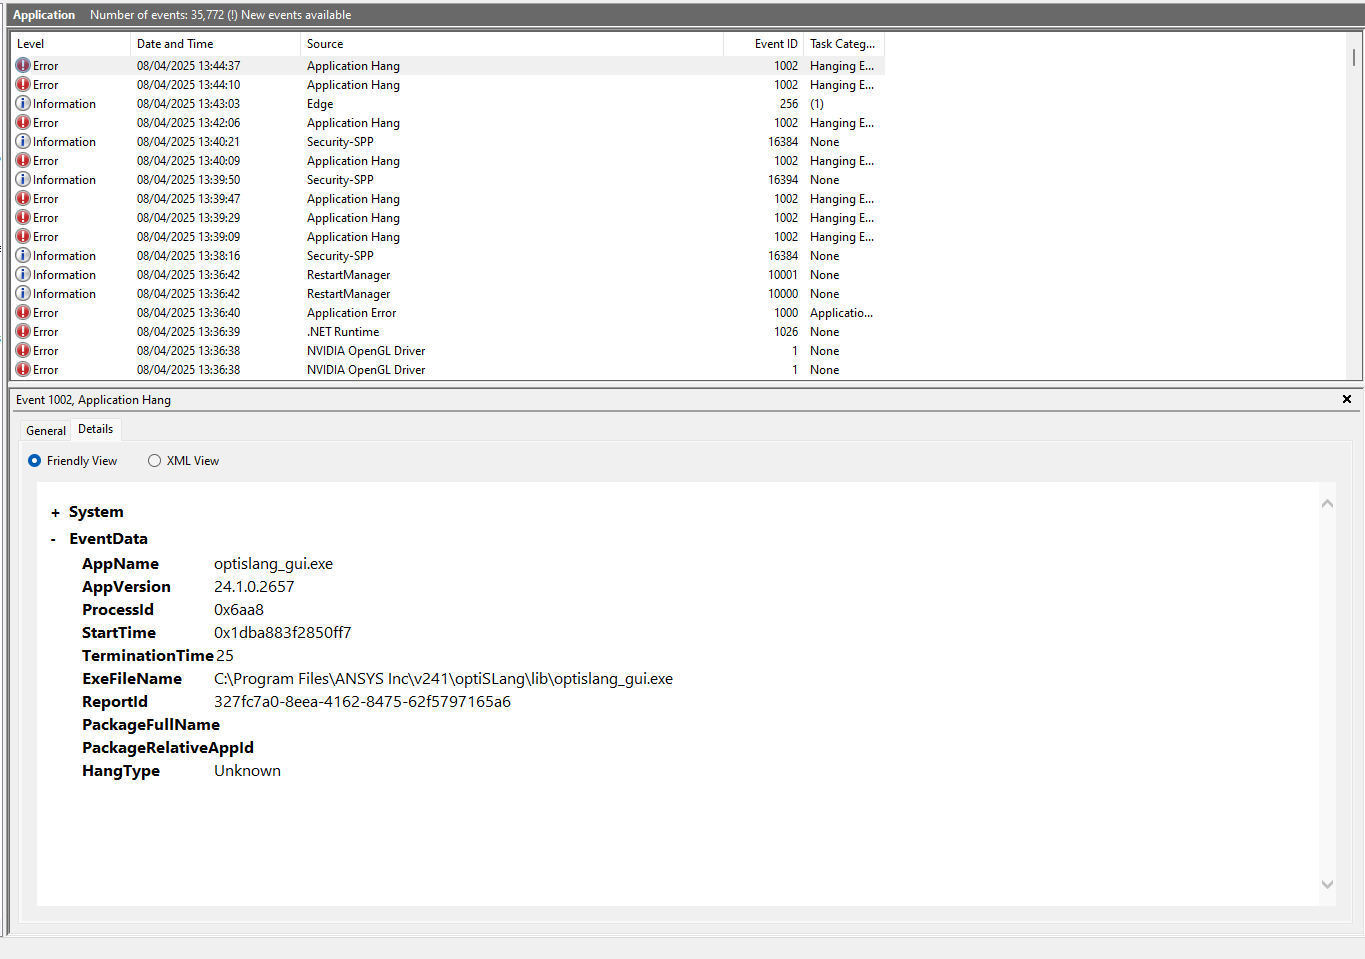Image resolution: width=1365 pixels, height=959 pixels.
Task: Select the Edge source cell
Action: (320, 104)
